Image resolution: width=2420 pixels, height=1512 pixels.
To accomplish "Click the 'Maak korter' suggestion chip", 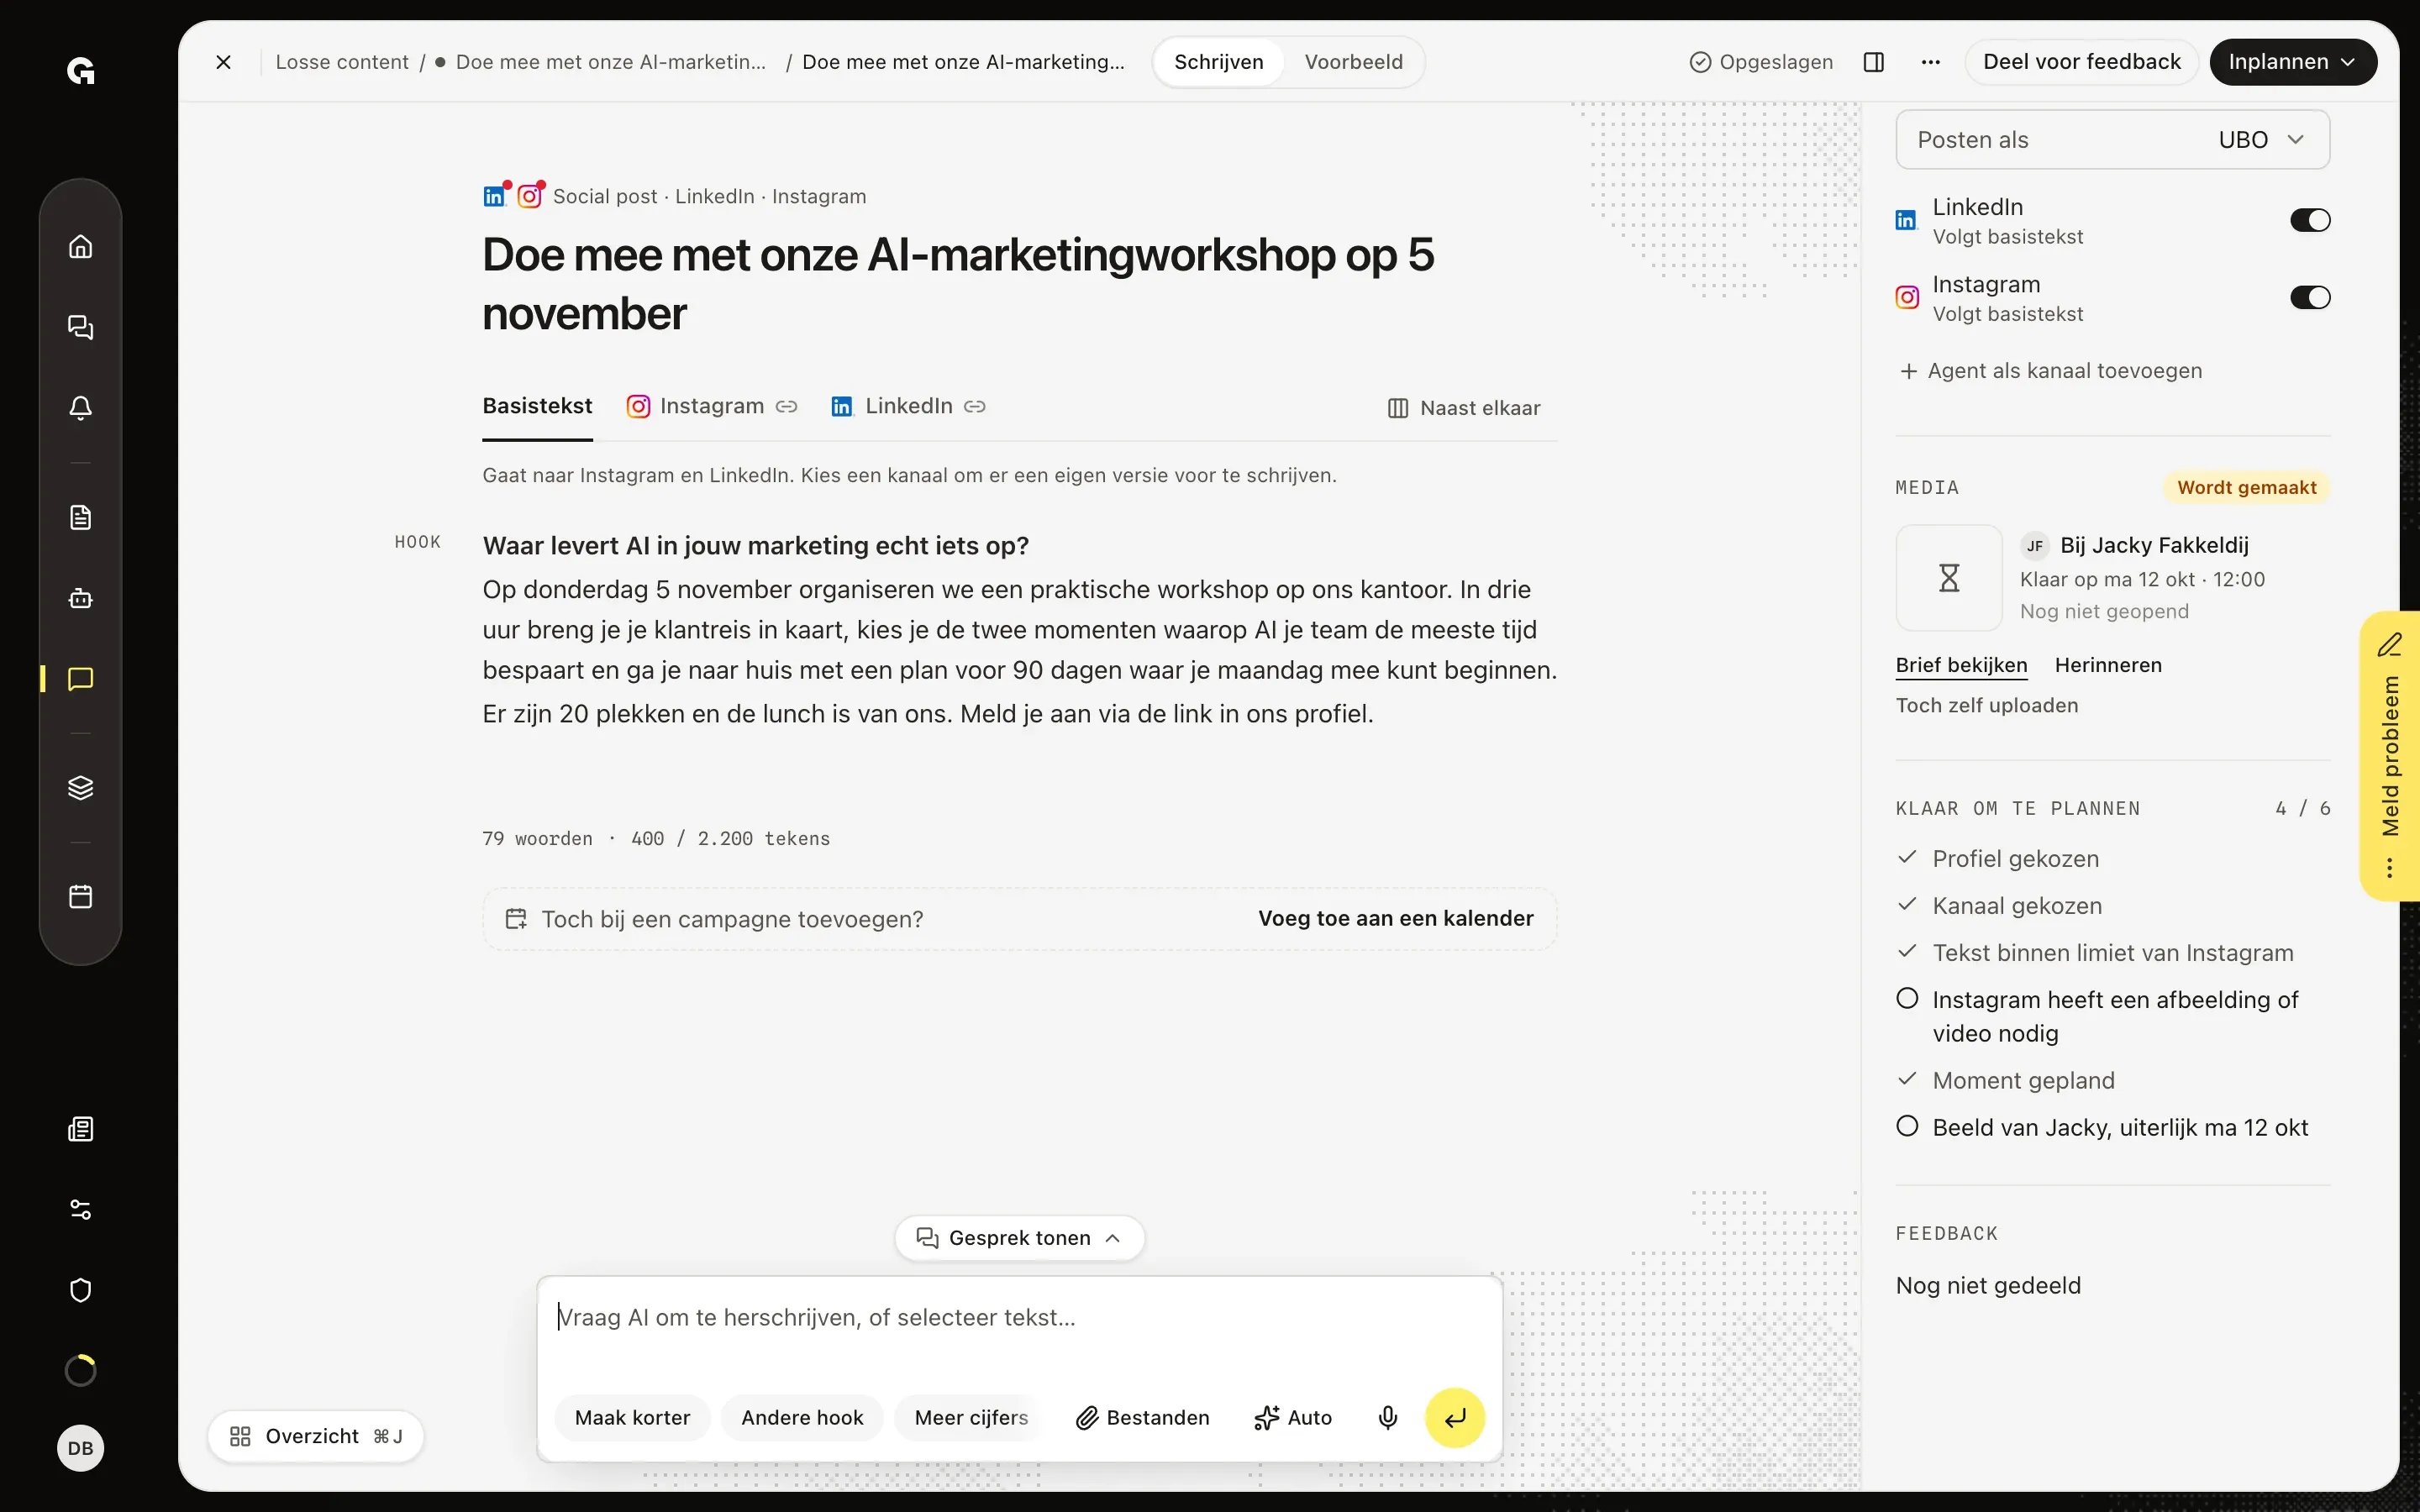I will [632, 1417].
